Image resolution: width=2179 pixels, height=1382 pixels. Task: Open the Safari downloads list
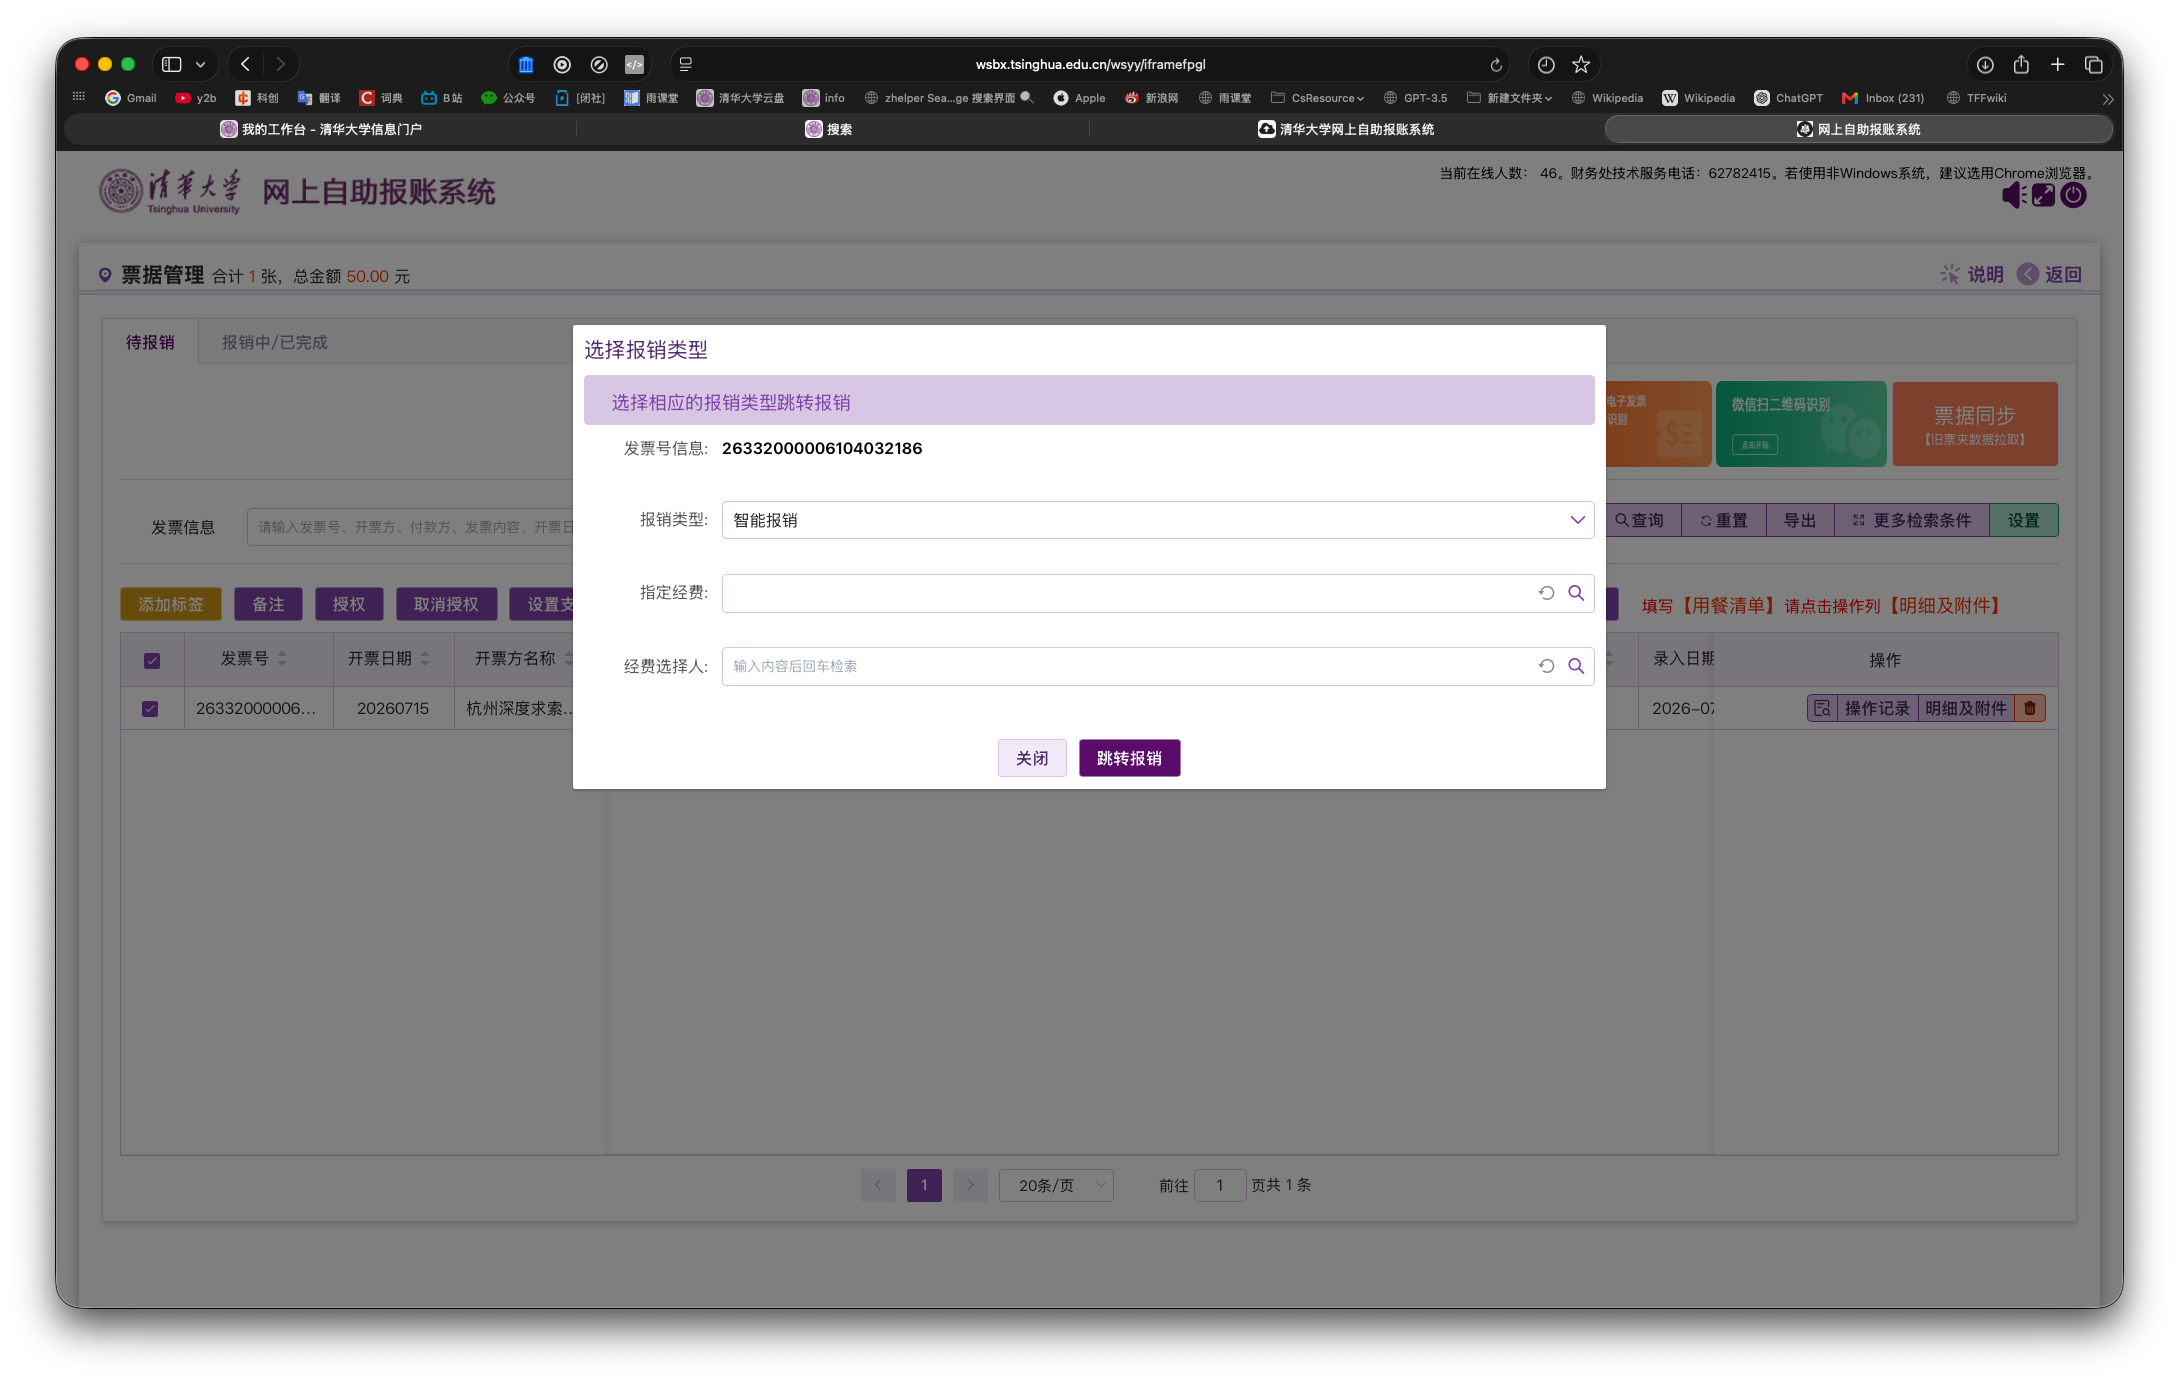coord(1985,65)
